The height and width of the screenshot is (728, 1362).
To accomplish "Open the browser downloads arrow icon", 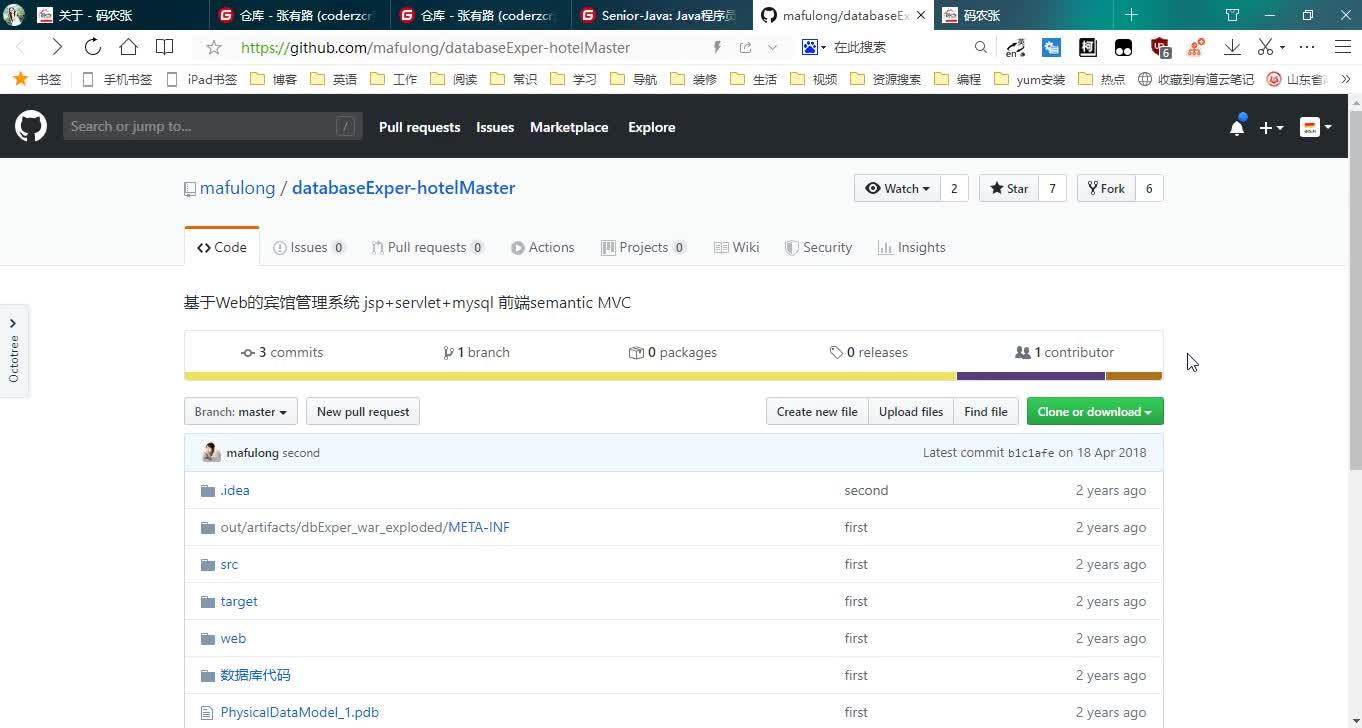I will coord(1232,47).
